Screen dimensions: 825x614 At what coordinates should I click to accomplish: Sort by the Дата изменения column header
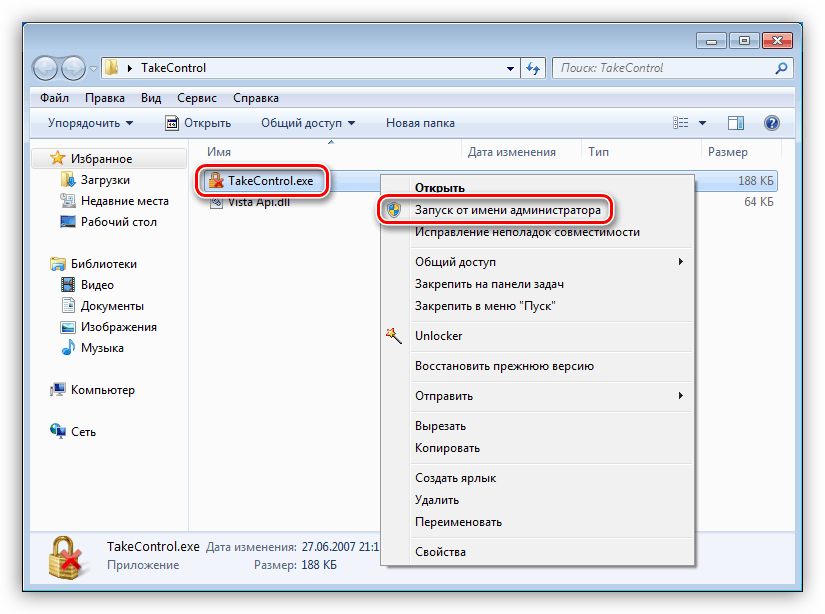(x=511, y=152)
